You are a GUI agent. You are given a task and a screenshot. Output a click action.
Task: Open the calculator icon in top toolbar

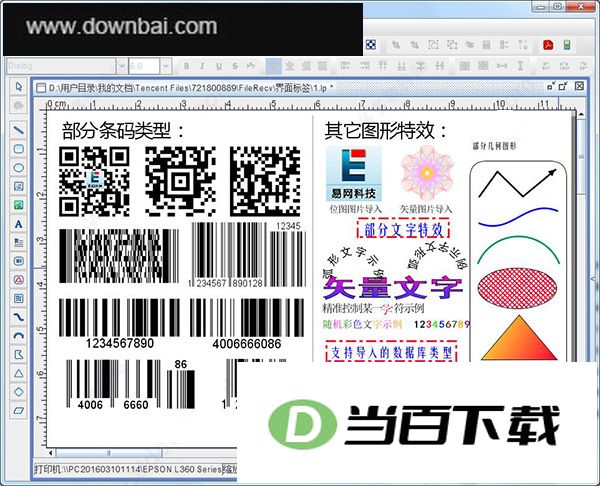[x=567, y=45]
